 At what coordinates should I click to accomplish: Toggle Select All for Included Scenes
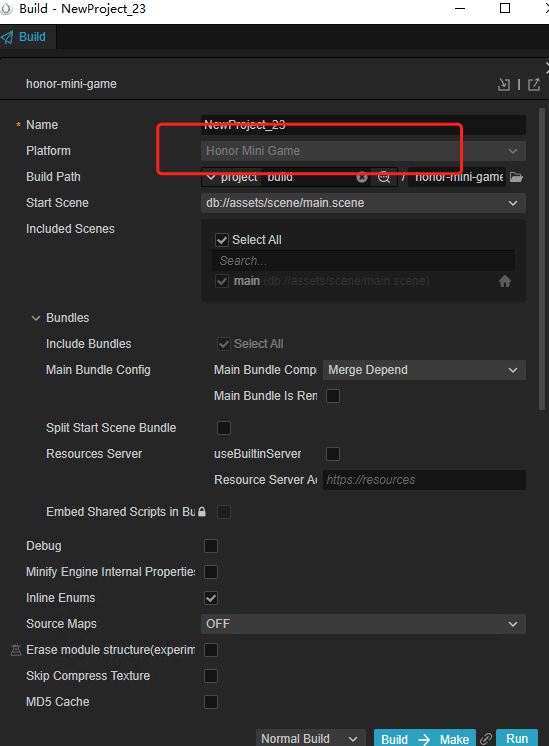pos(222,240)
